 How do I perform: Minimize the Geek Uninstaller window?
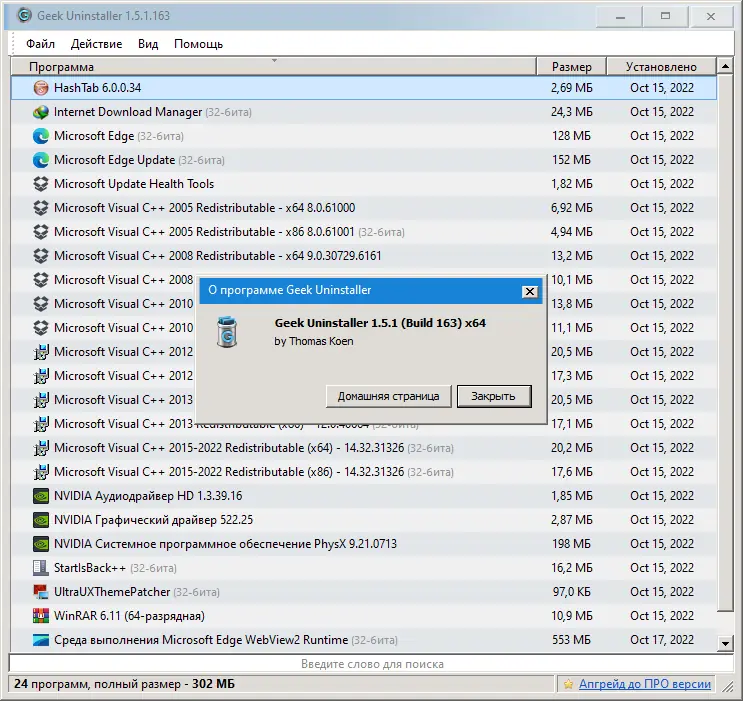pos(620,16)
